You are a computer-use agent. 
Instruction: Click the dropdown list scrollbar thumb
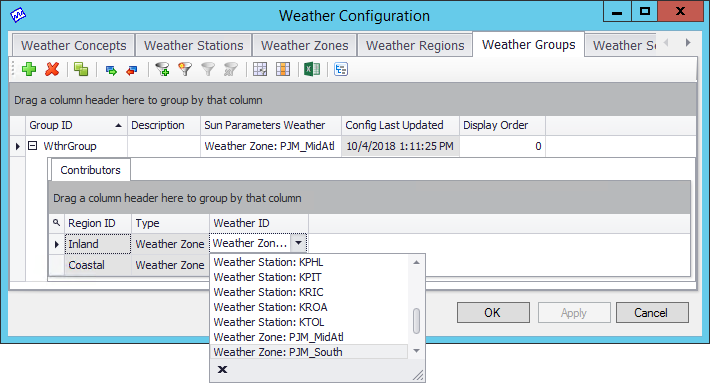(x=416, y=321)
